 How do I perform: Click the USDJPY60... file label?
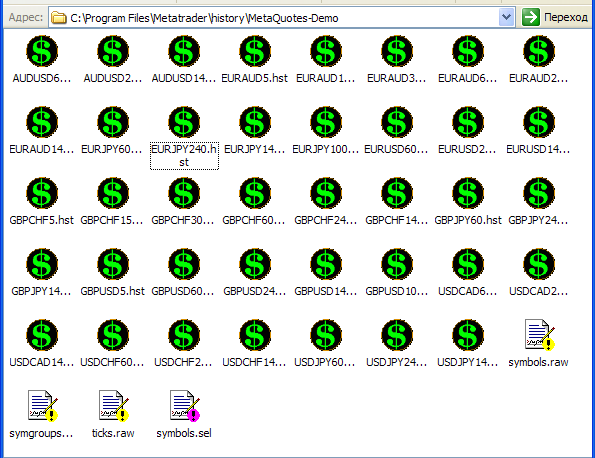pyautogui.click(x=325, y=362)
